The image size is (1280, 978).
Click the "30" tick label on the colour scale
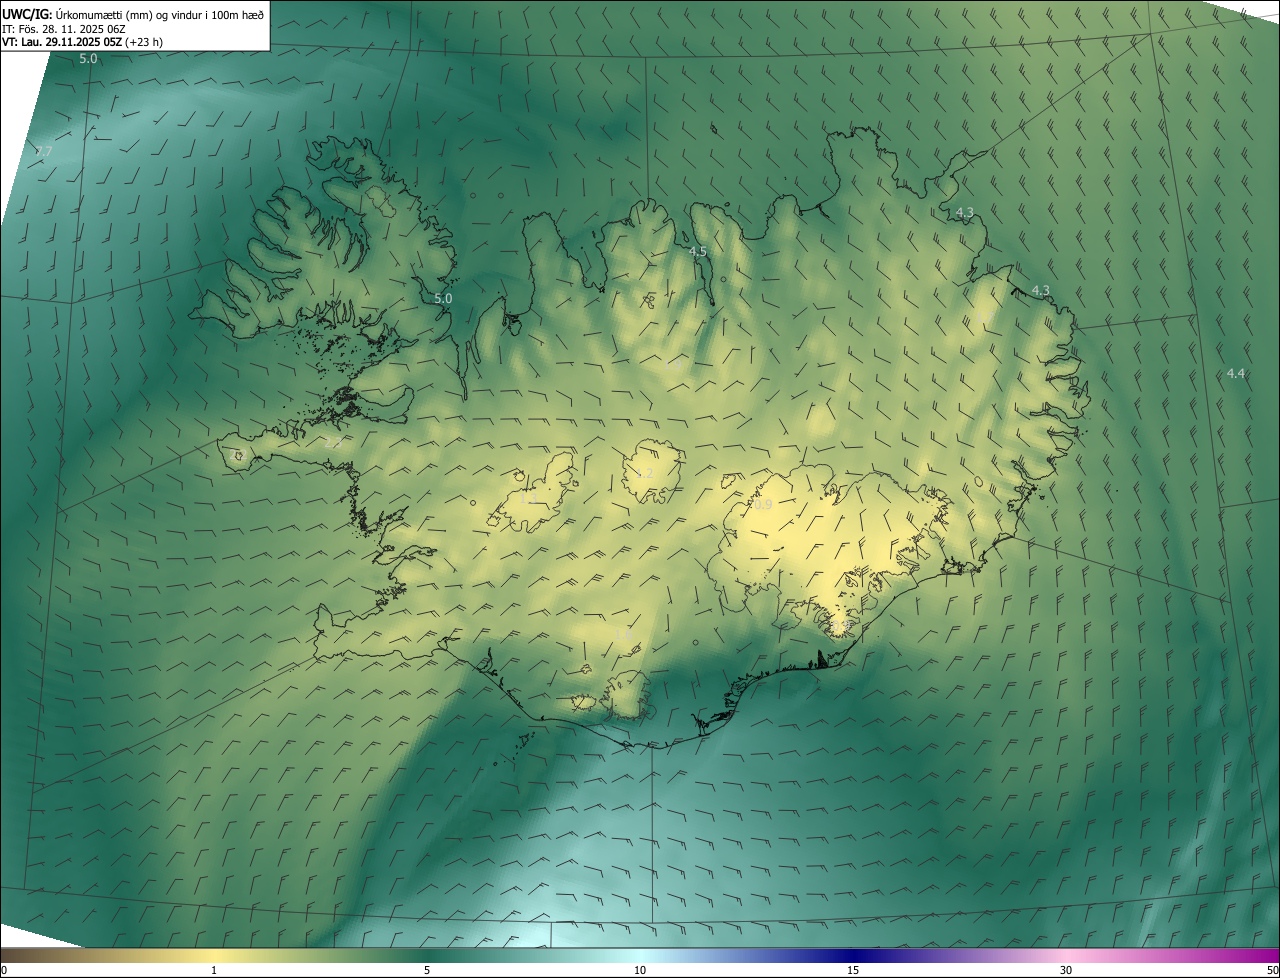pyautogui.click(x=1066, y=970)
